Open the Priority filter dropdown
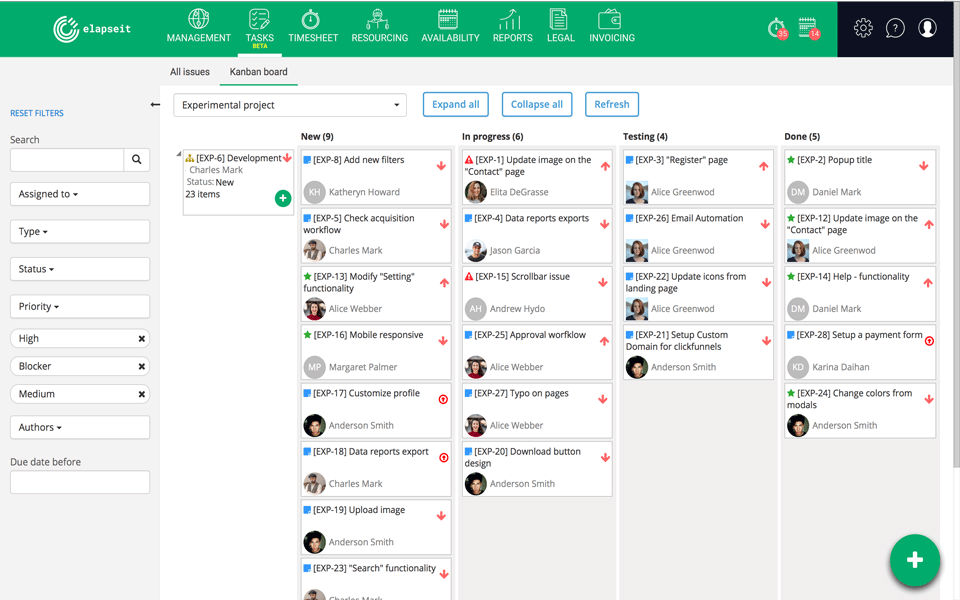The width and height of the screenshot is (960, 600). (x=80, y=306)
